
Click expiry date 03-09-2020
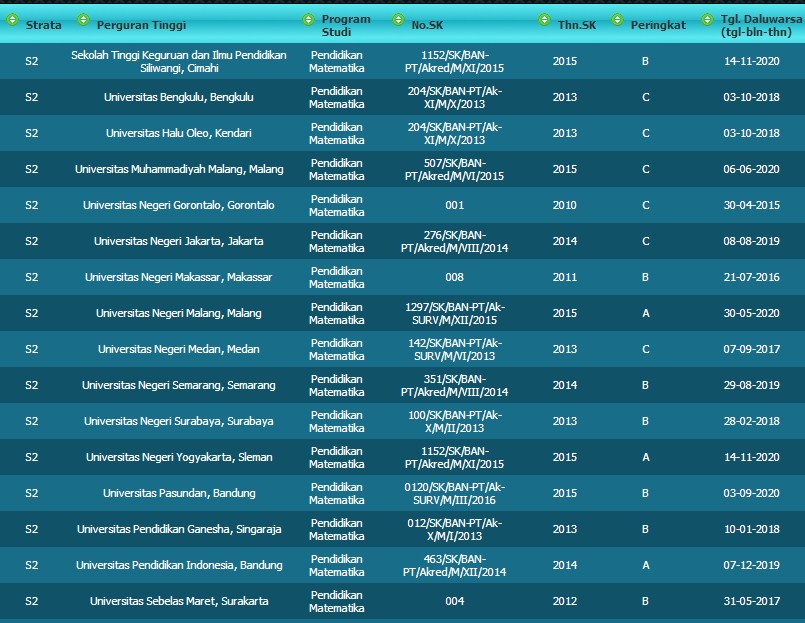[x=751, y=493]
